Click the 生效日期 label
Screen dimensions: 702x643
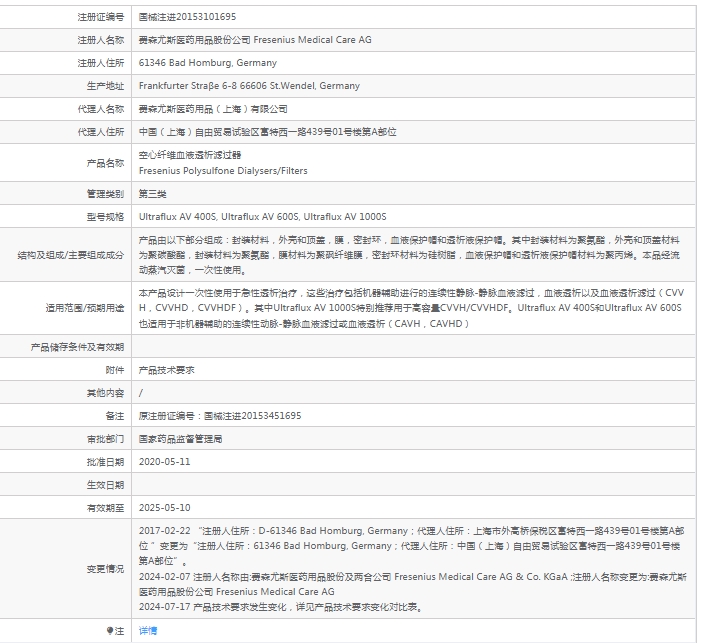pyautogui.click(x=105, y=485)
